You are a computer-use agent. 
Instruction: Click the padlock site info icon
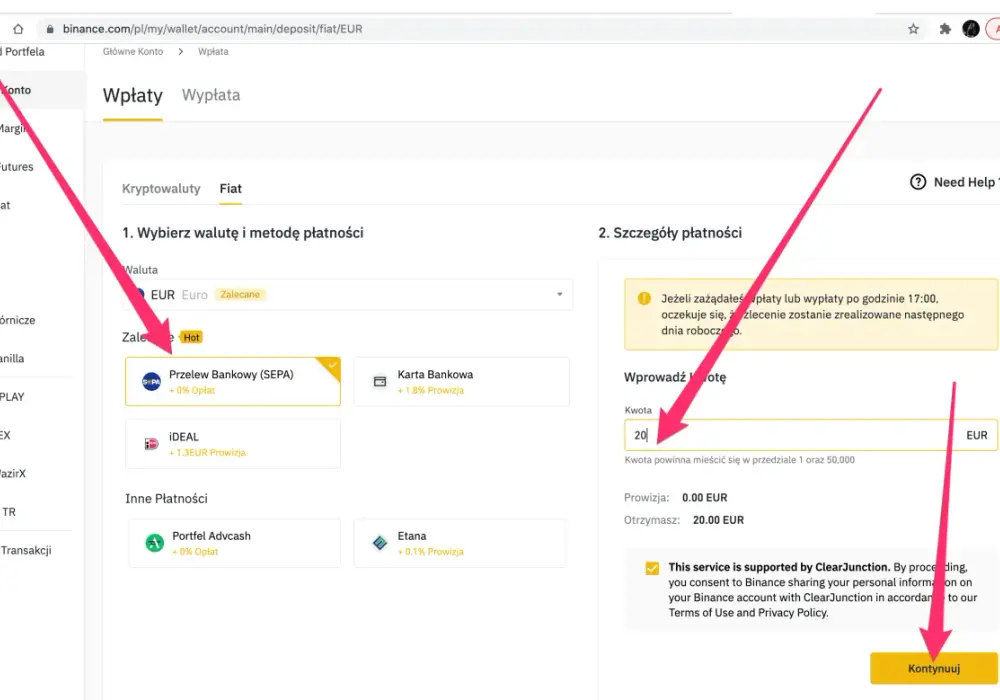pyautogui.click(x=50, y=29)
